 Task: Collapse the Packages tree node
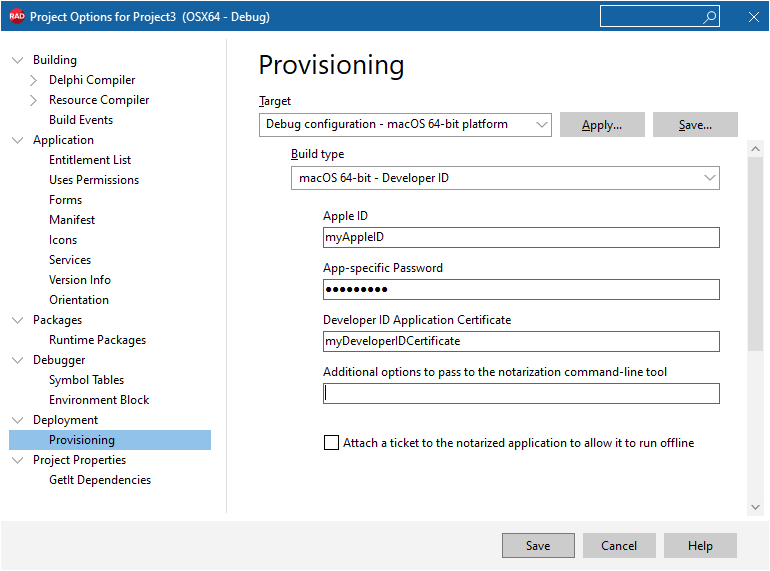coord(18,320)
